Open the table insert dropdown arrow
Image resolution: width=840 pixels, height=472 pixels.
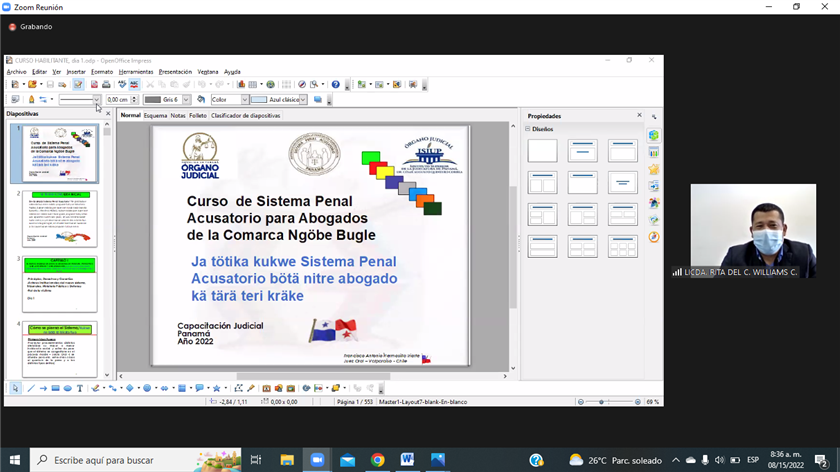261,84
